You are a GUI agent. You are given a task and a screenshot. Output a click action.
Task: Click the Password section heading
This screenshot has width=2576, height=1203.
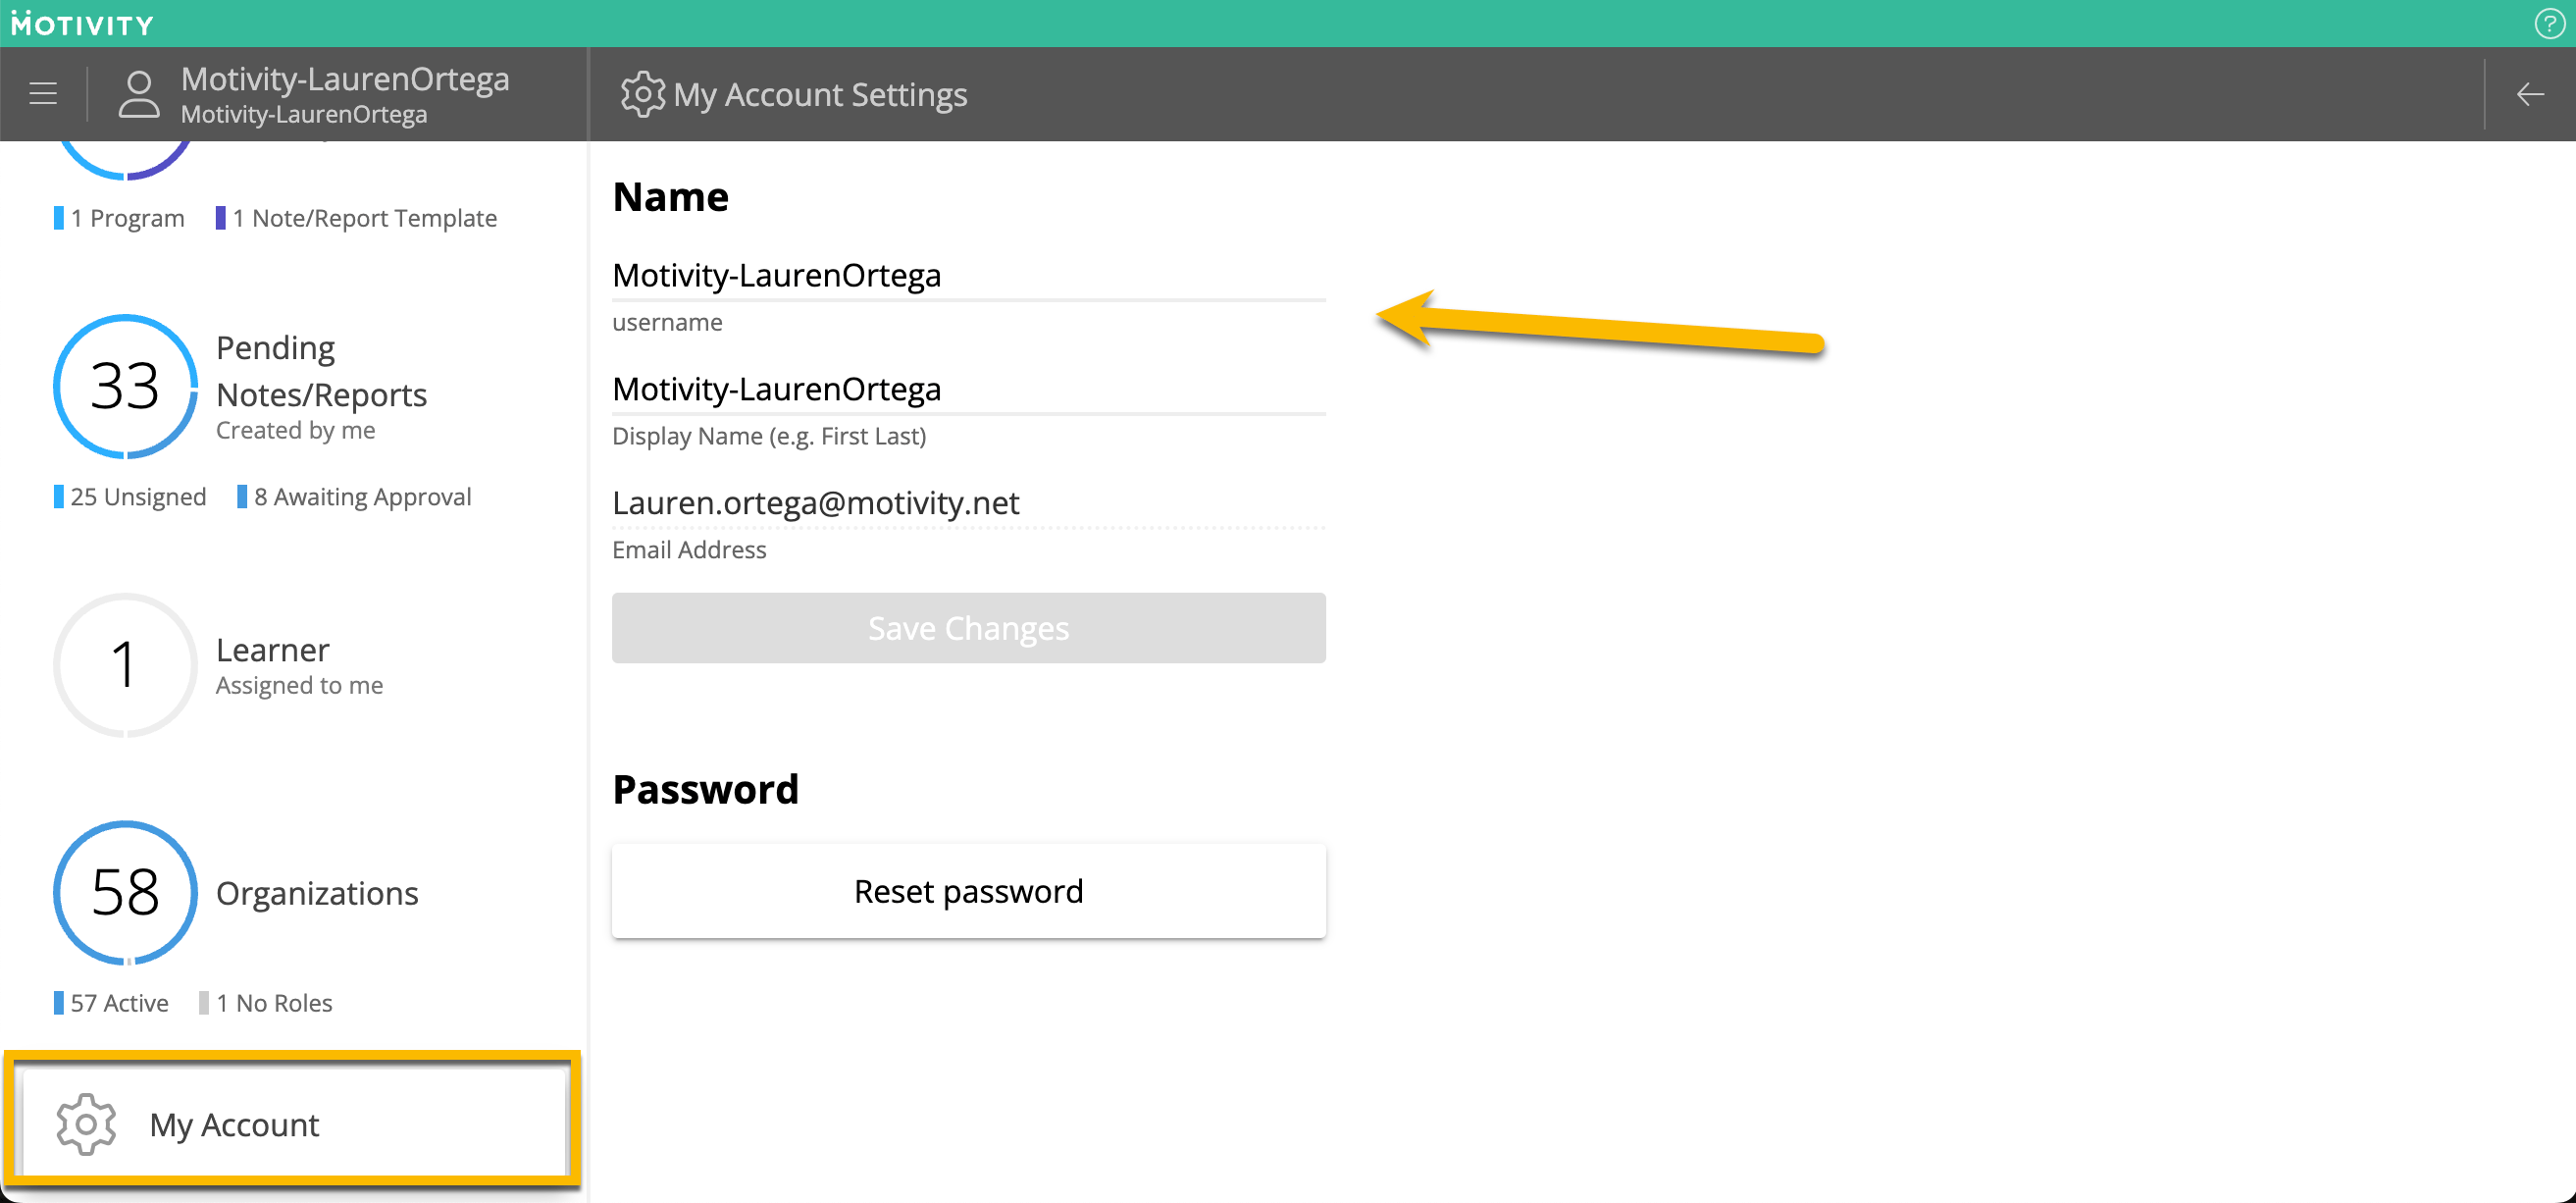pyautogui.click(x=706, y=789)
